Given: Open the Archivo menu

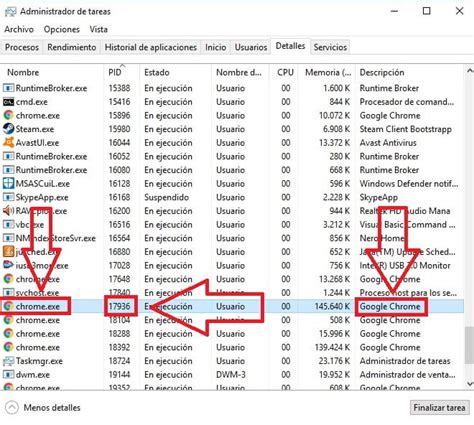Looking at the screenshot, I should tap(19, 29).
